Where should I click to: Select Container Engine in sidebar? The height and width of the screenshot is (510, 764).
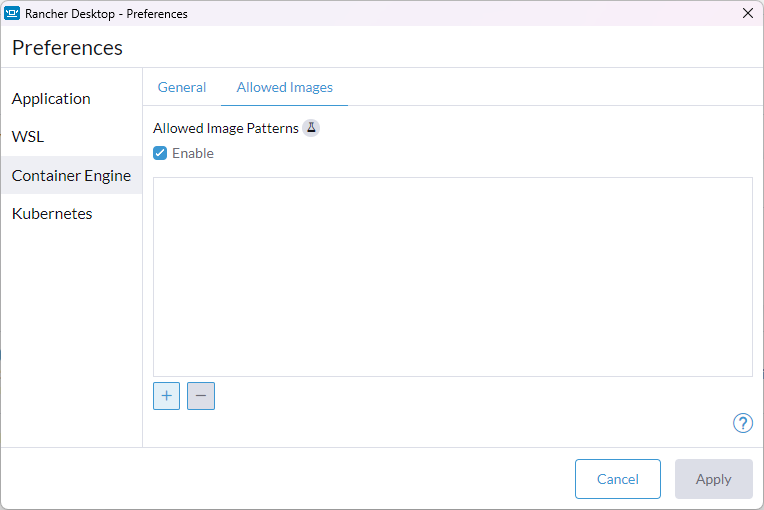[x=71, y=175]
